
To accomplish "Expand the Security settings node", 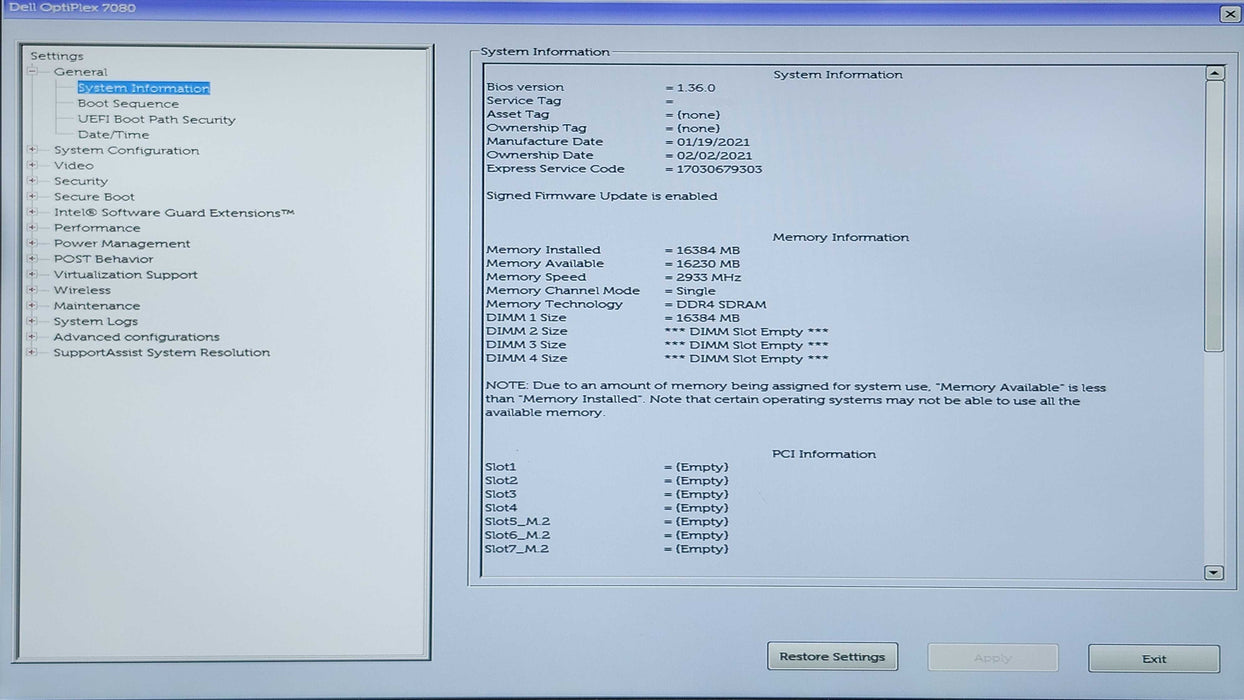I will [x=33, y=182].
